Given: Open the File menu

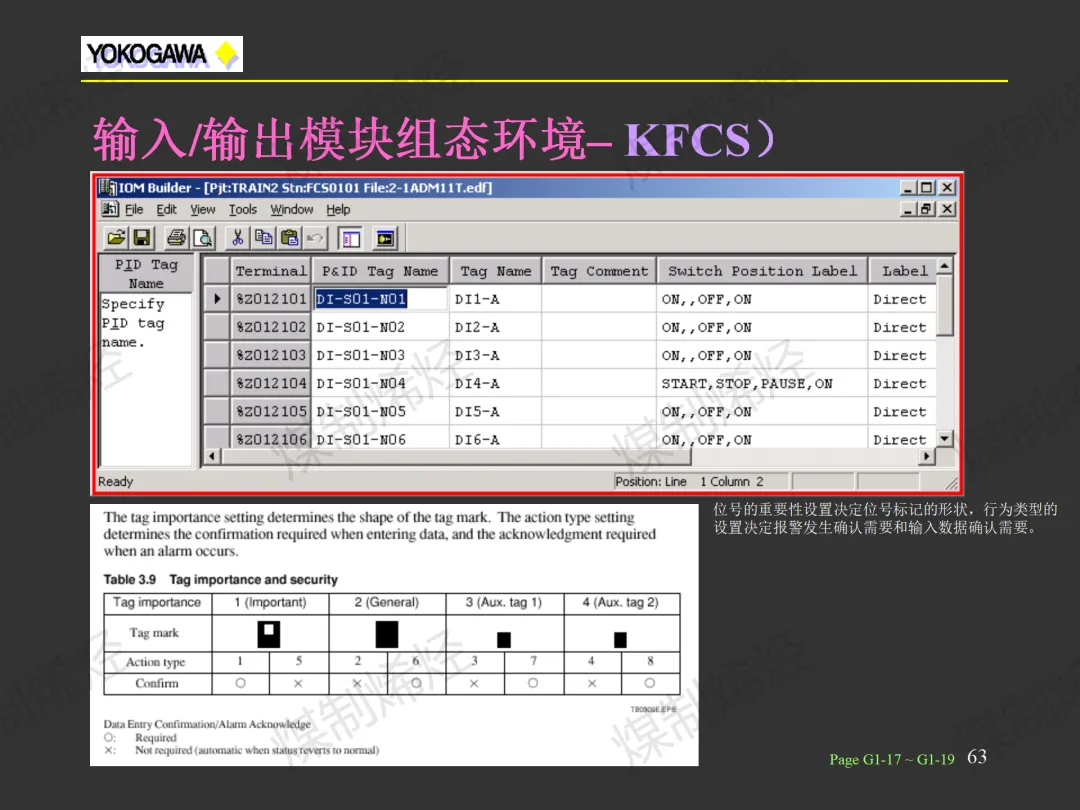Looking at the screenshot, I should 134,209.
